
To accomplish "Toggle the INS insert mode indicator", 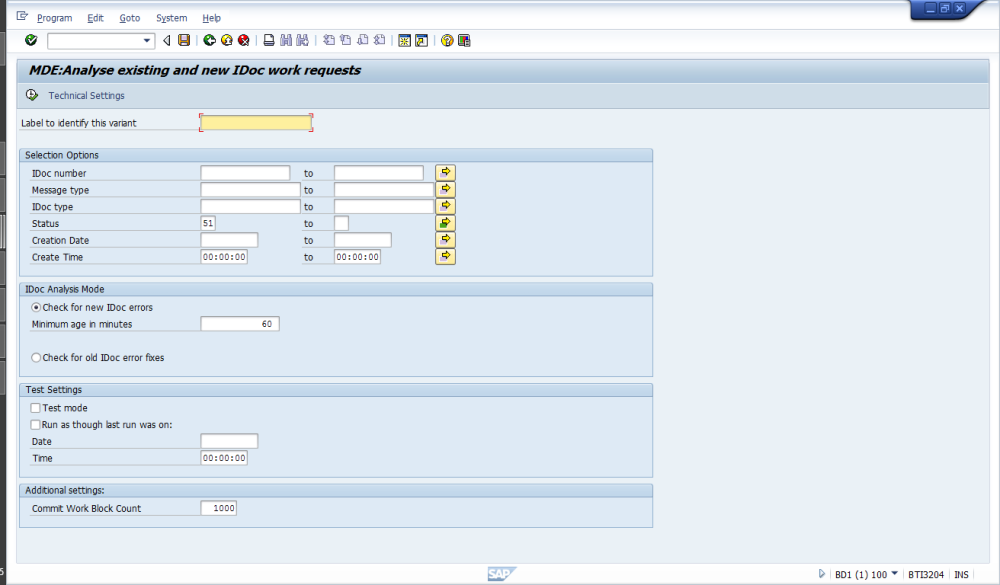I will 961,574.
